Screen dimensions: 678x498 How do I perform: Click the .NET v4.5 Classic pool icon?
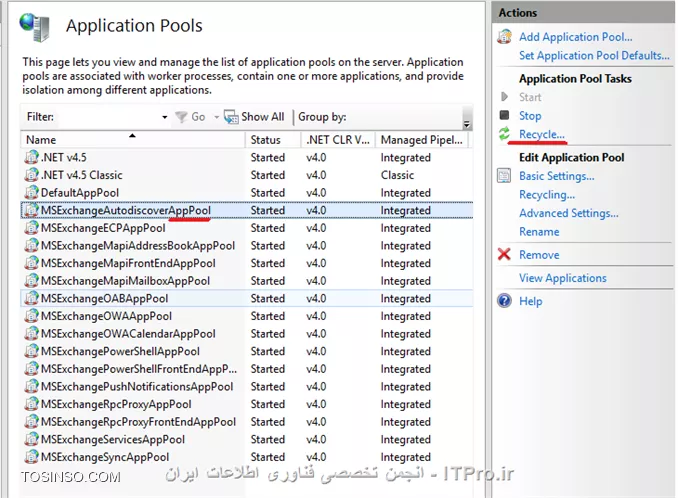pos(31,175)
